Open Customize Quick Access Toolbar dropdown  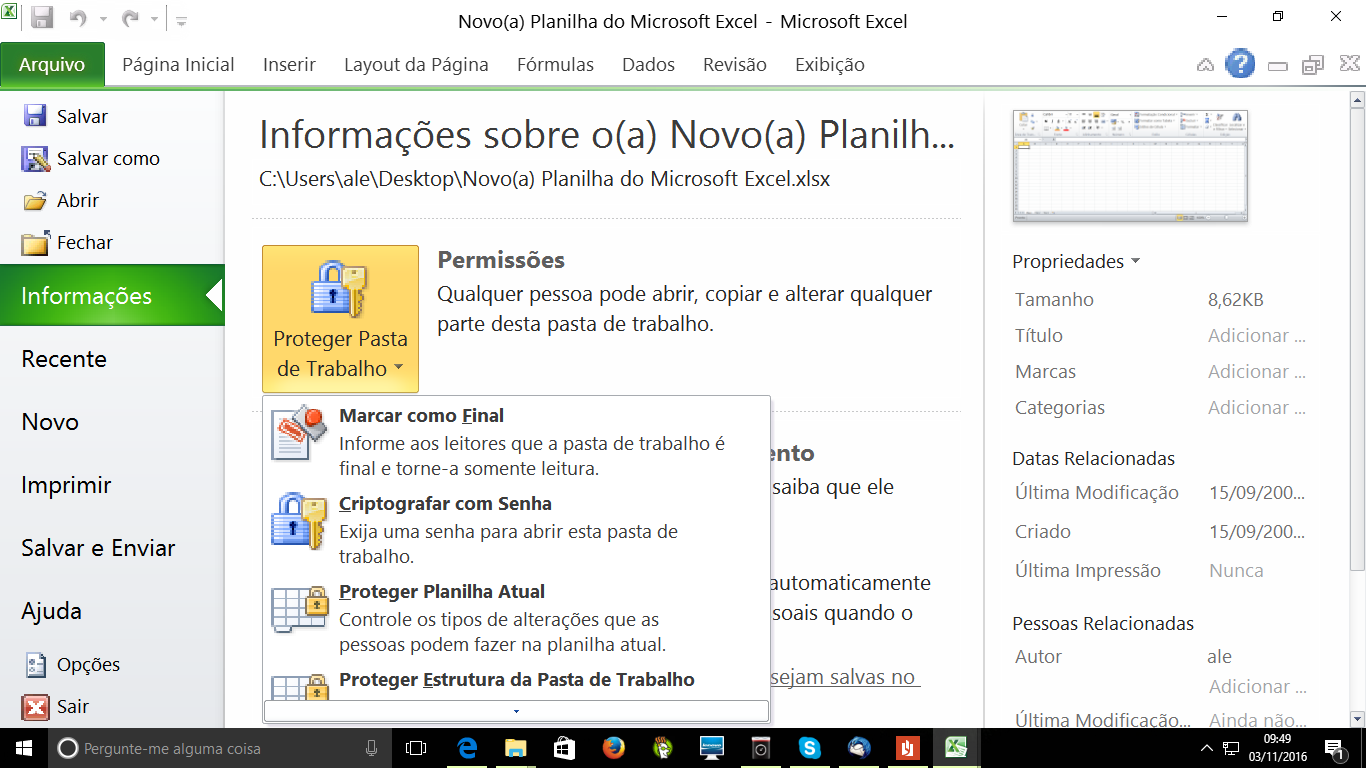tap(182, 20)
